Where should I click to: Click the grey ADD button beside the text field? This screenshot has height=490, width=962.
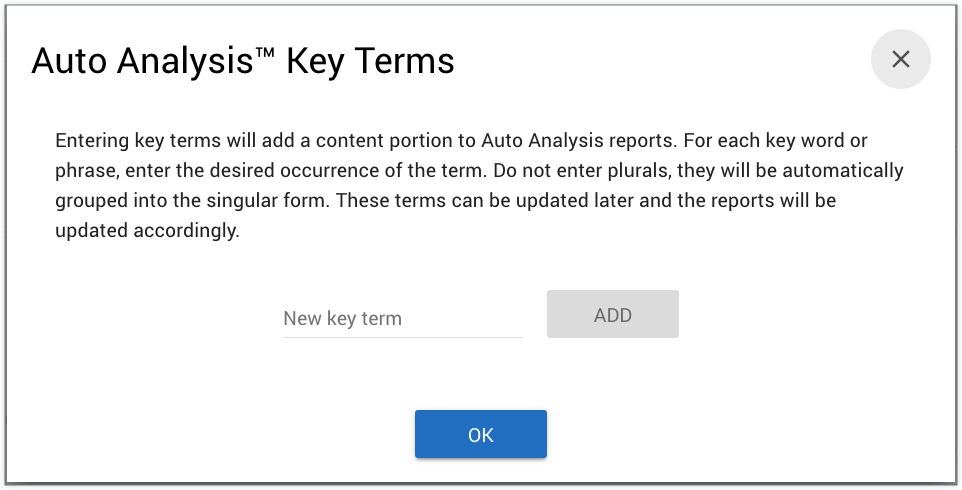click(x=612, y=315)
